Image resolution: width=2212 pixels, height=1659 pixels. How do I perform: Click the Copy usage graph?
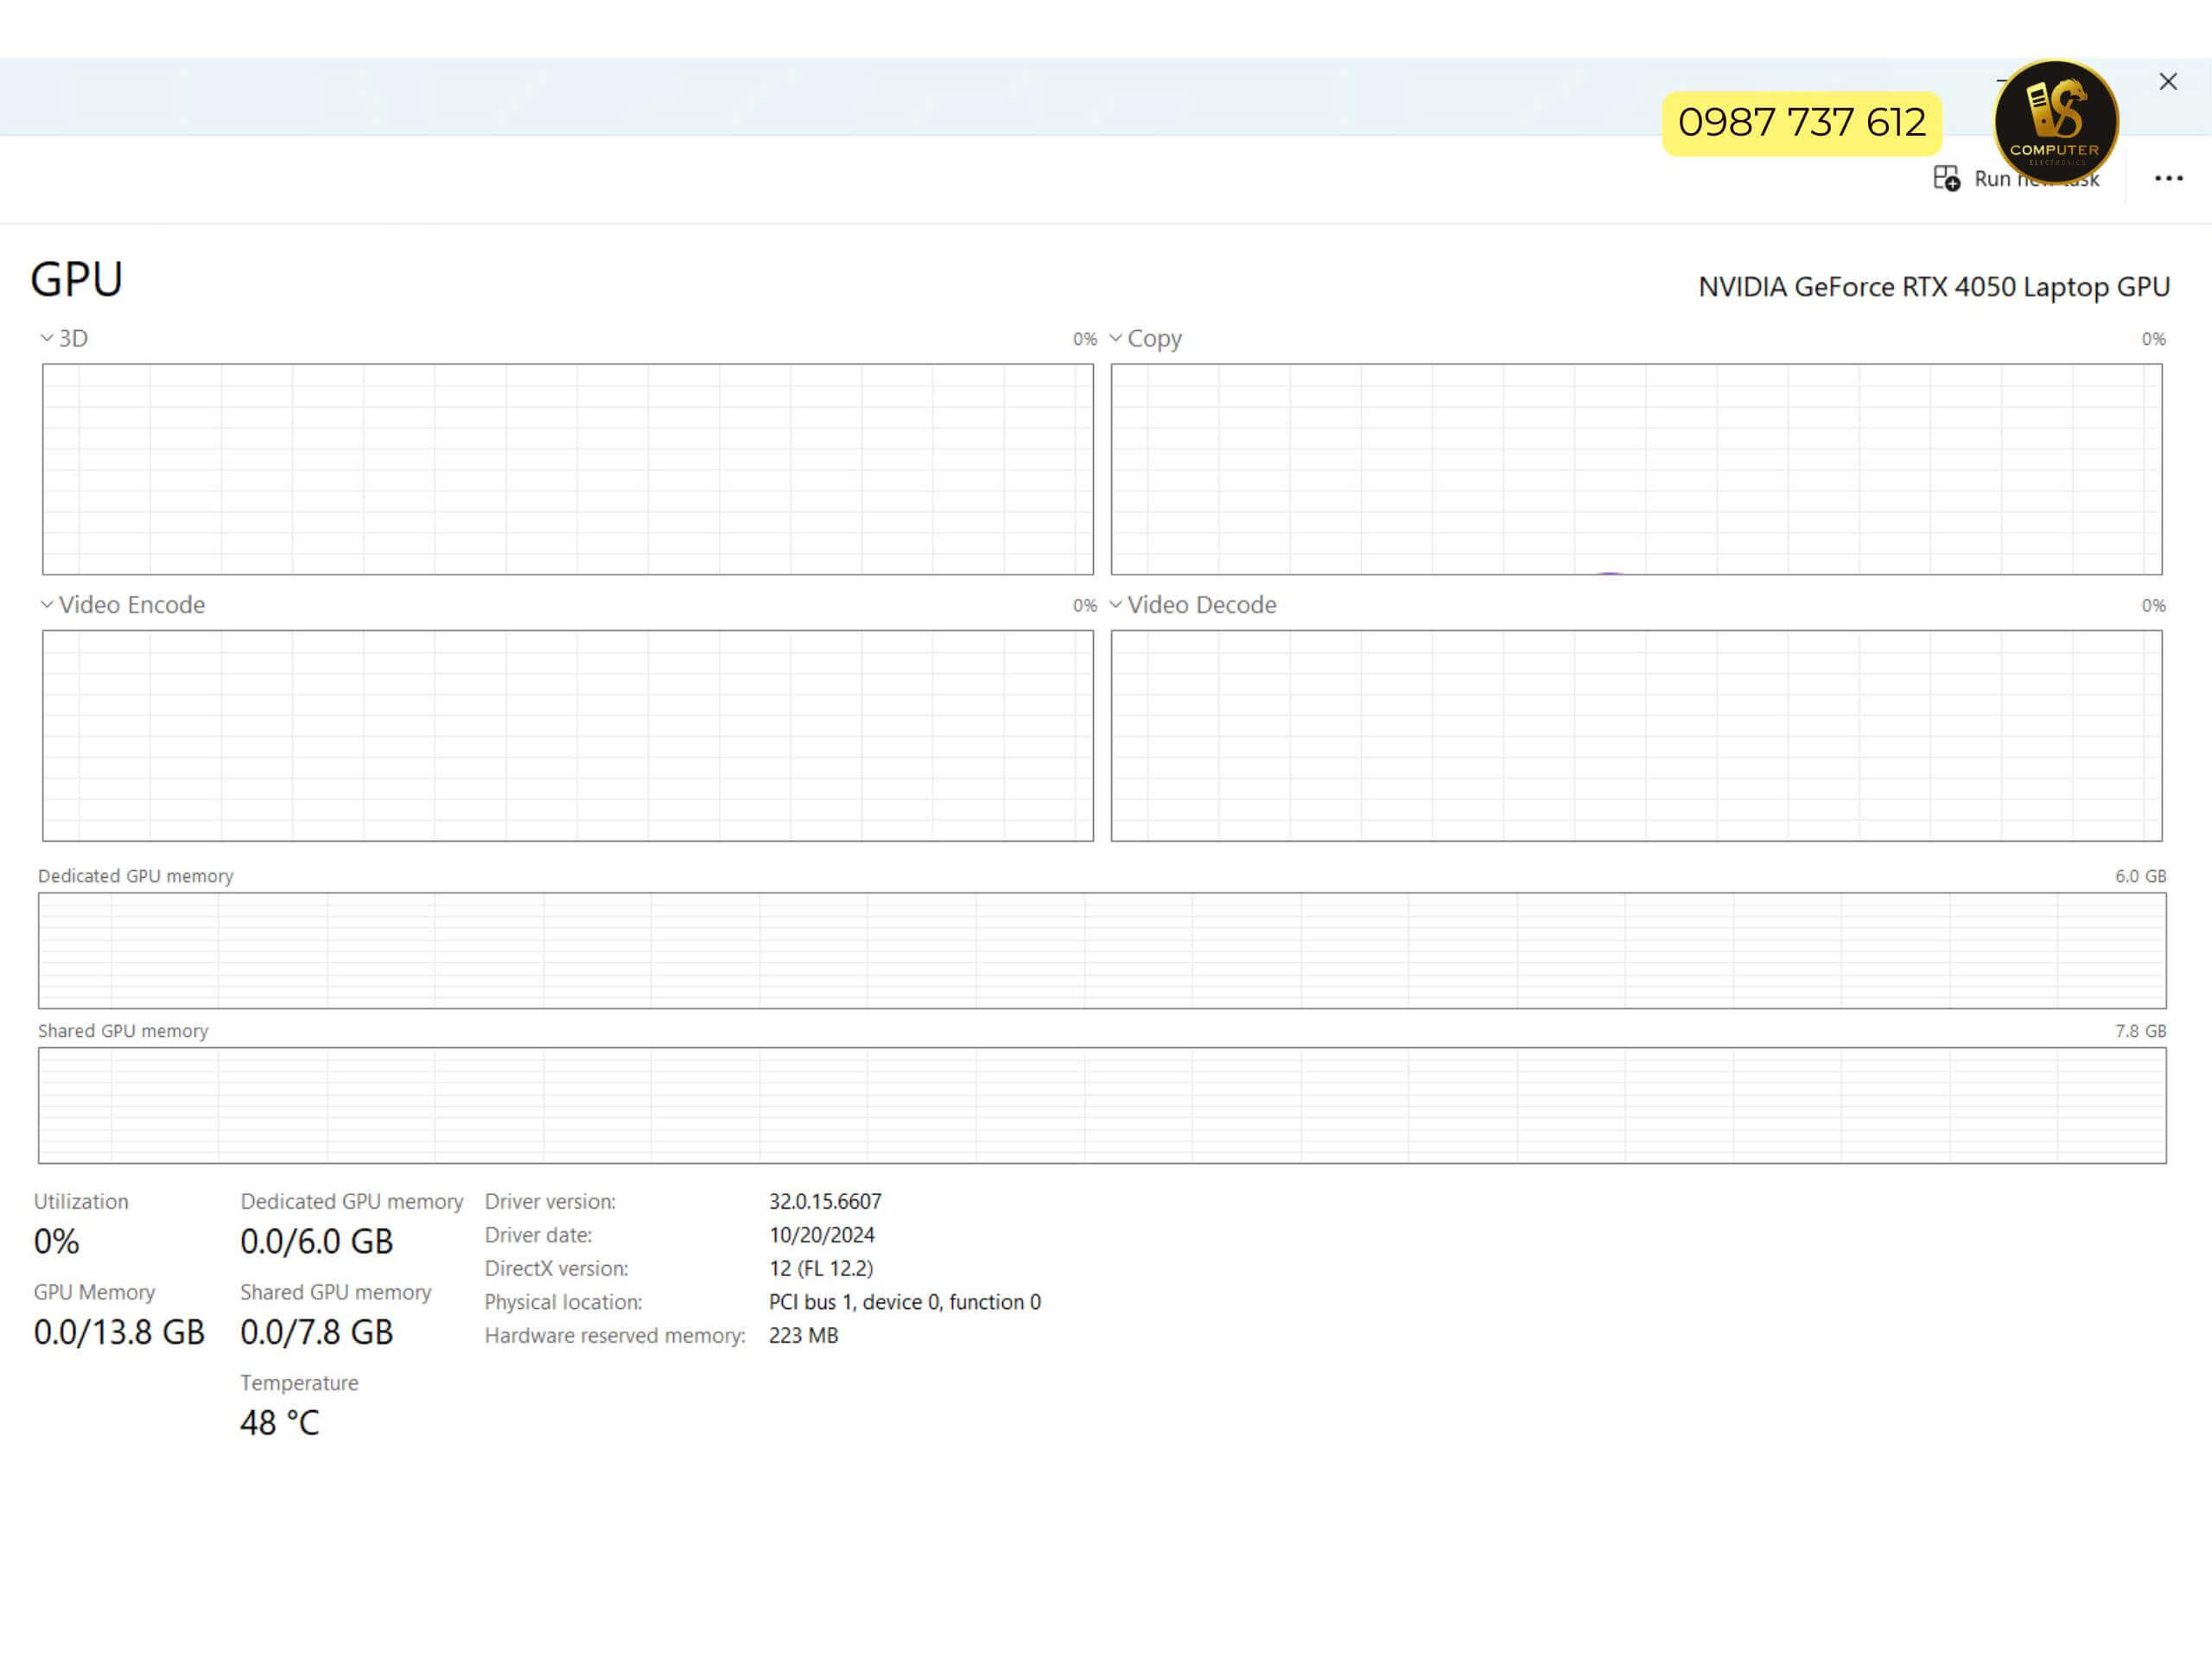point(1636,469)
